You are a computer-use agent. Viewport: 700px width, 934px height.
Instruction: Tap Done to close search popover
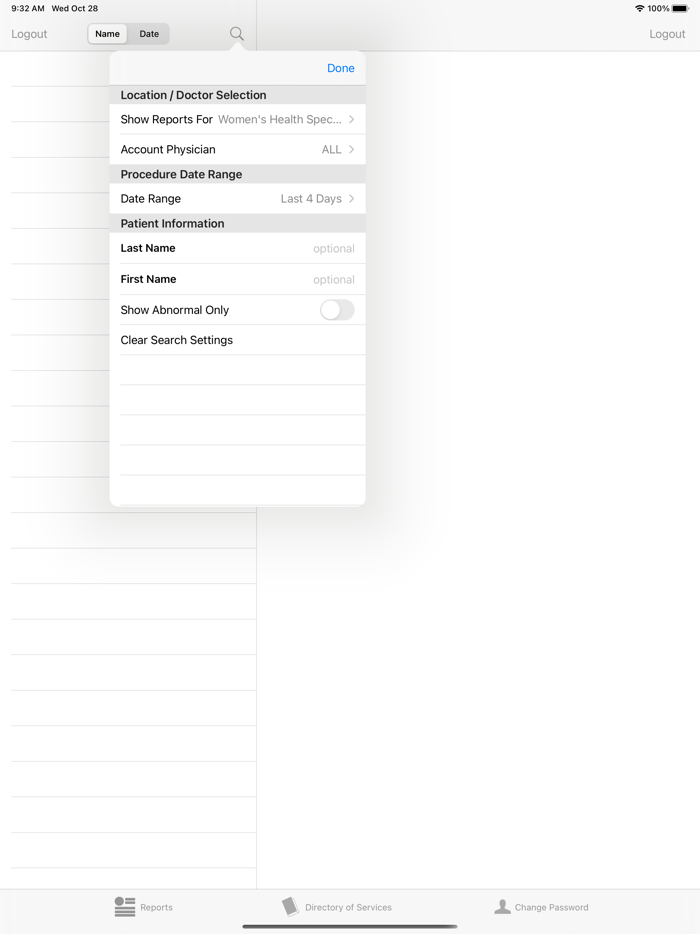click(x=341, y=68)
